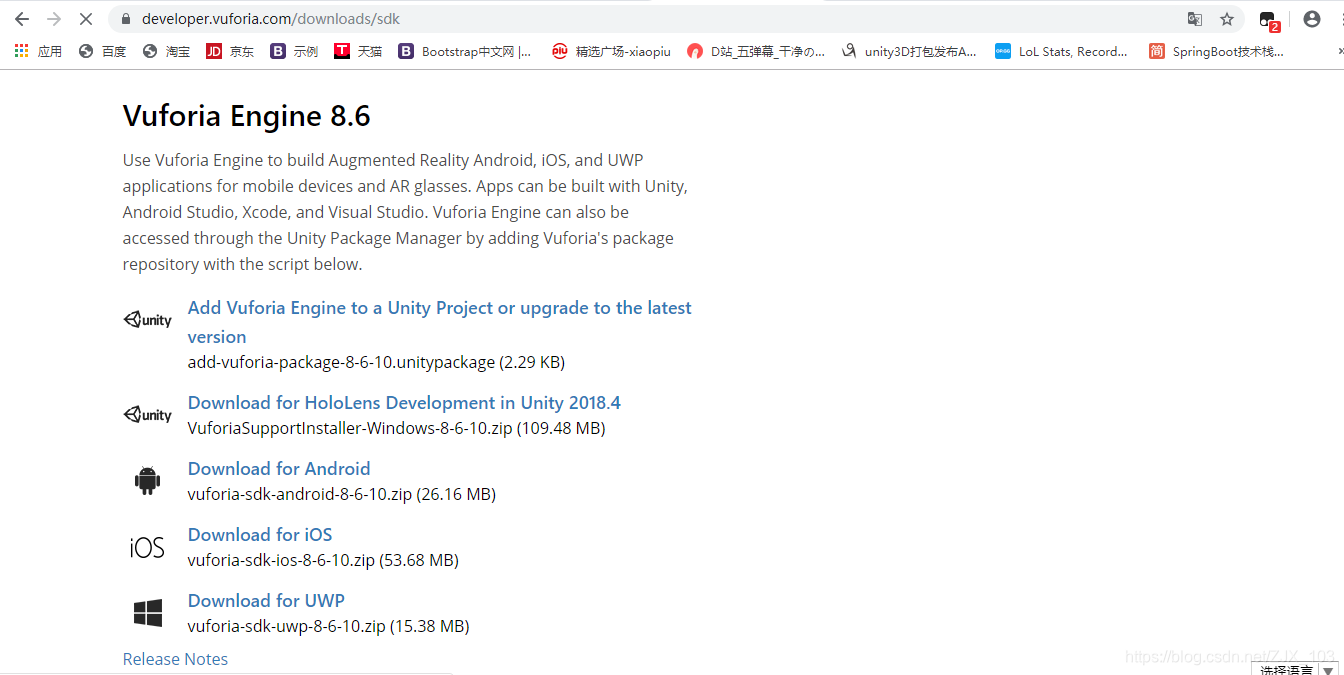This screenshot has width=1344, height=675.
Task: Click the Download for Android link
Action: (x=279, y=469)
